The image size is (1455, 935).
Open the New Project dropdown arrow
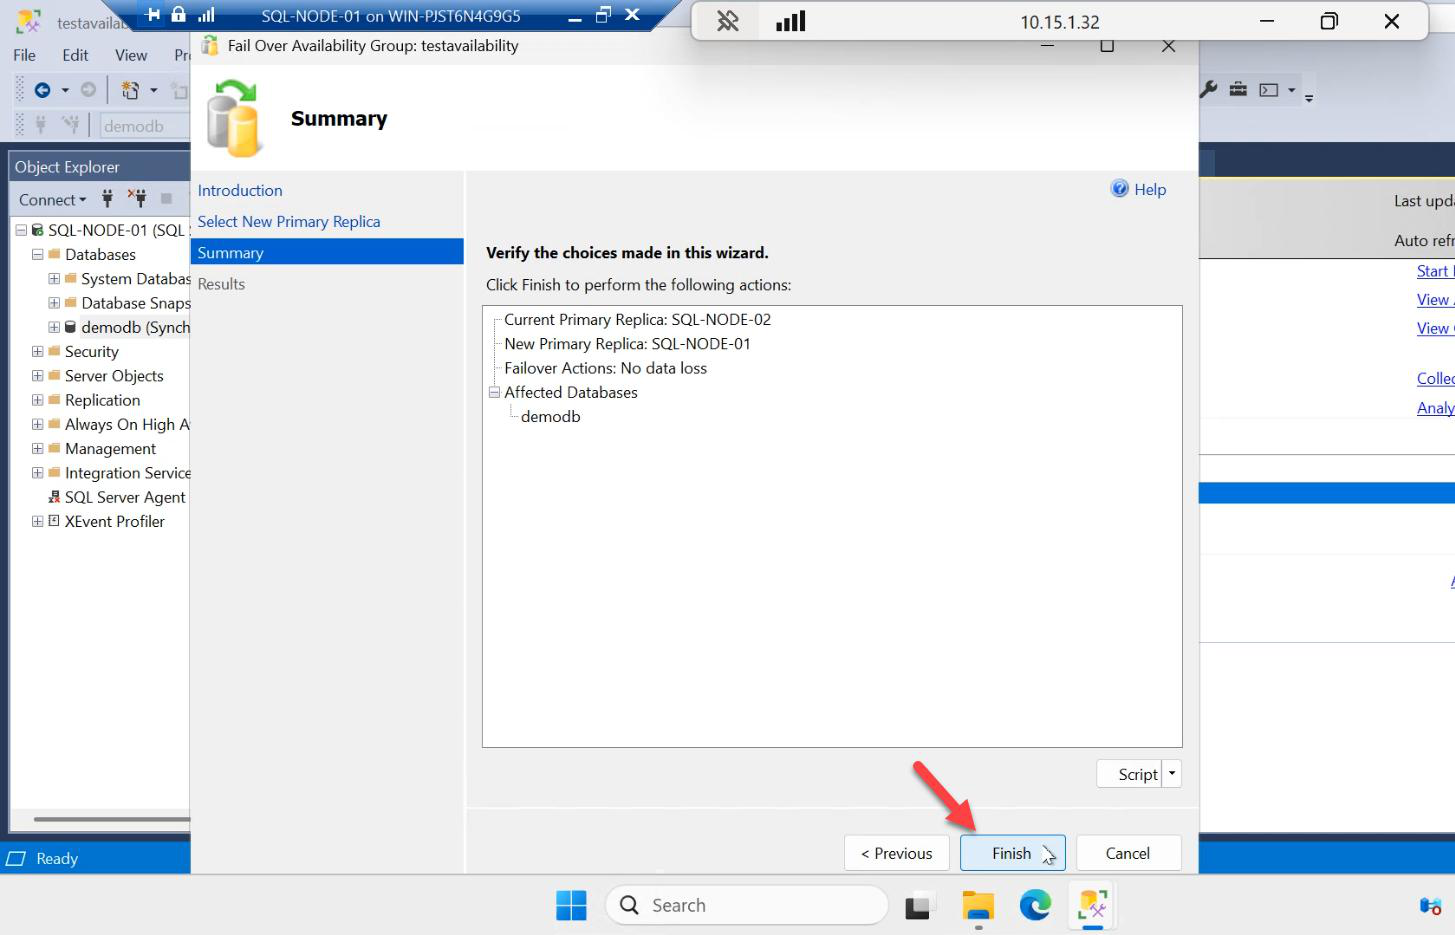pyautogui.click(x=154, y=90)
